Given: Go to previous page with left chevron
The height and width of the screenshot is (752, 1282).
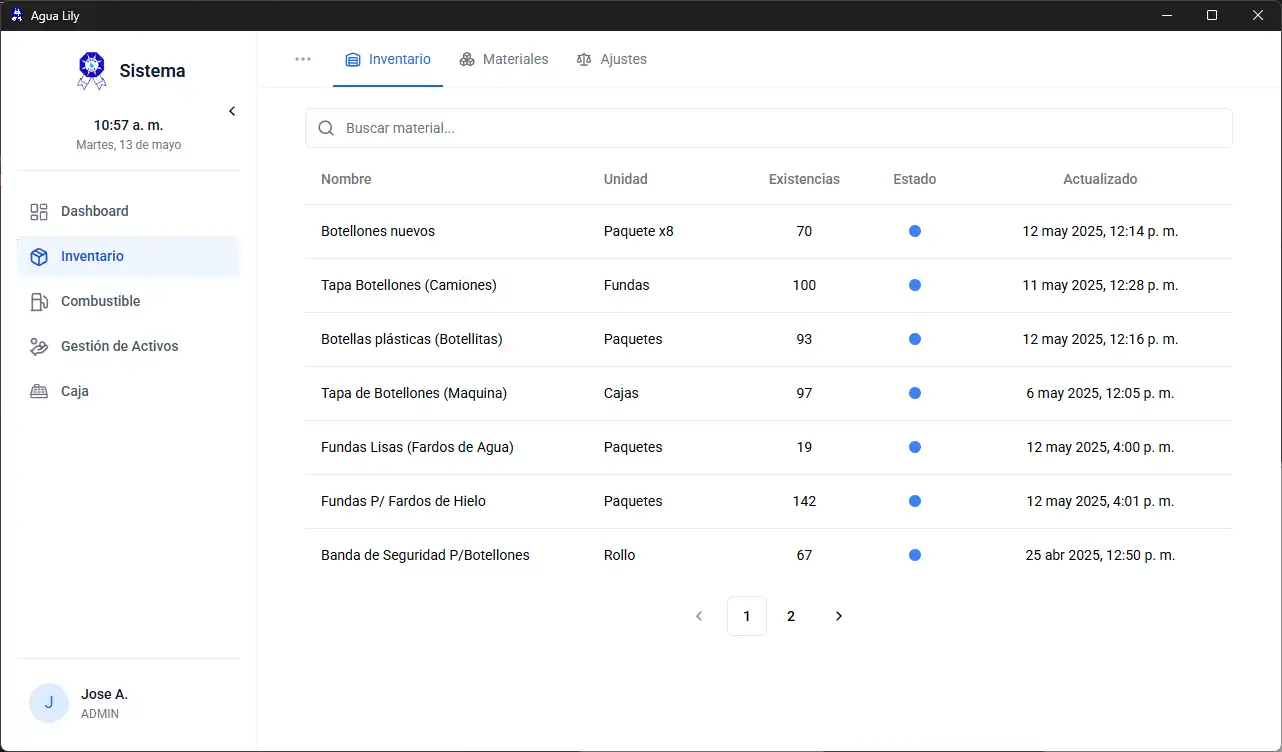Looking at the screenshot, I should coord(699,616).
